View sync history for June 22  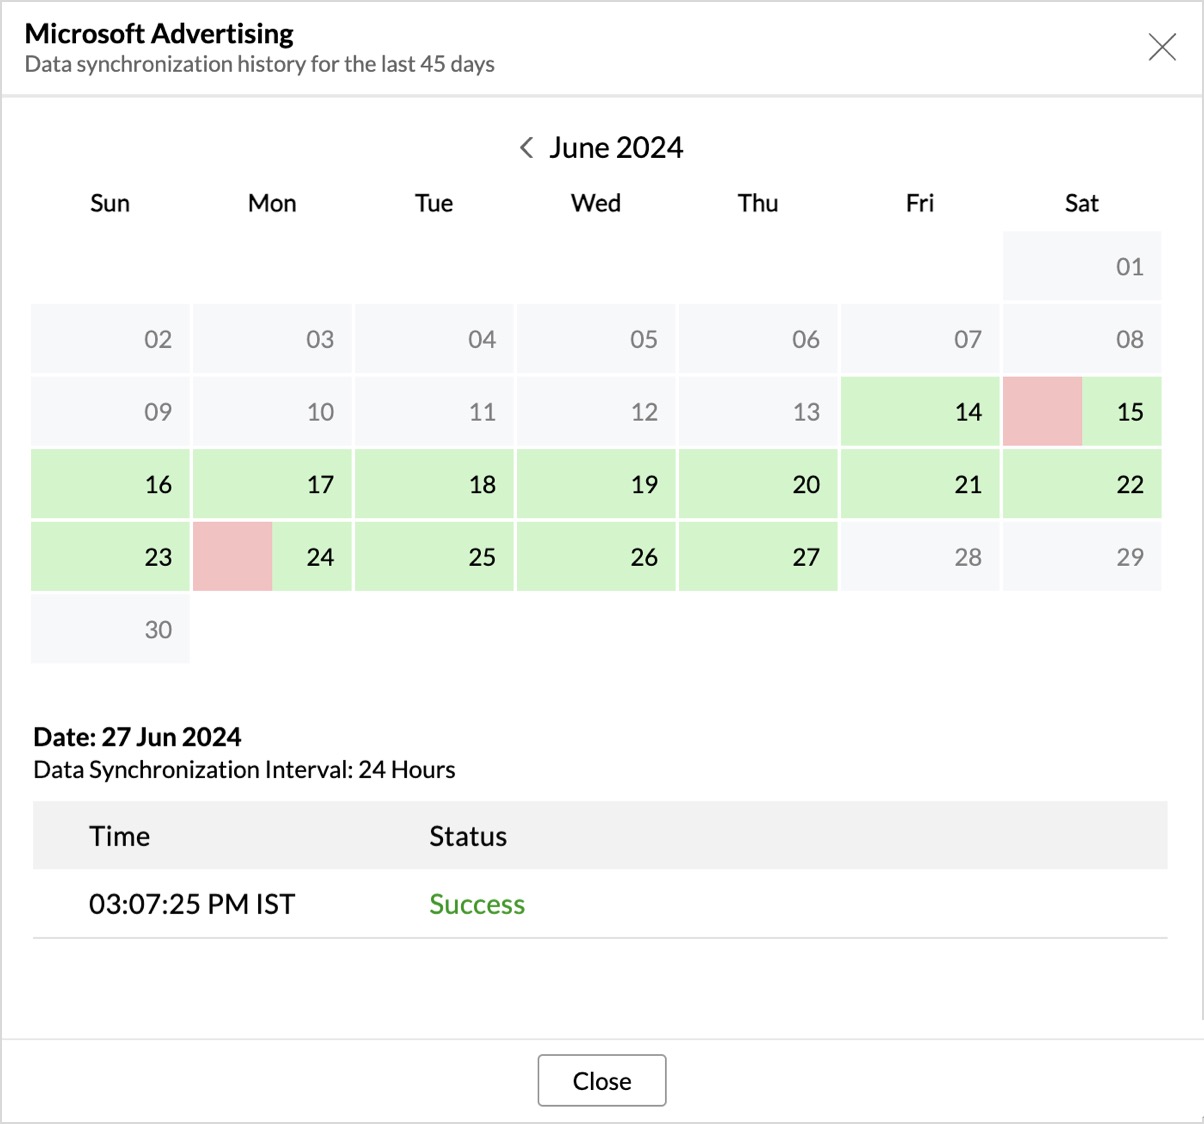tap(1082, 484)
